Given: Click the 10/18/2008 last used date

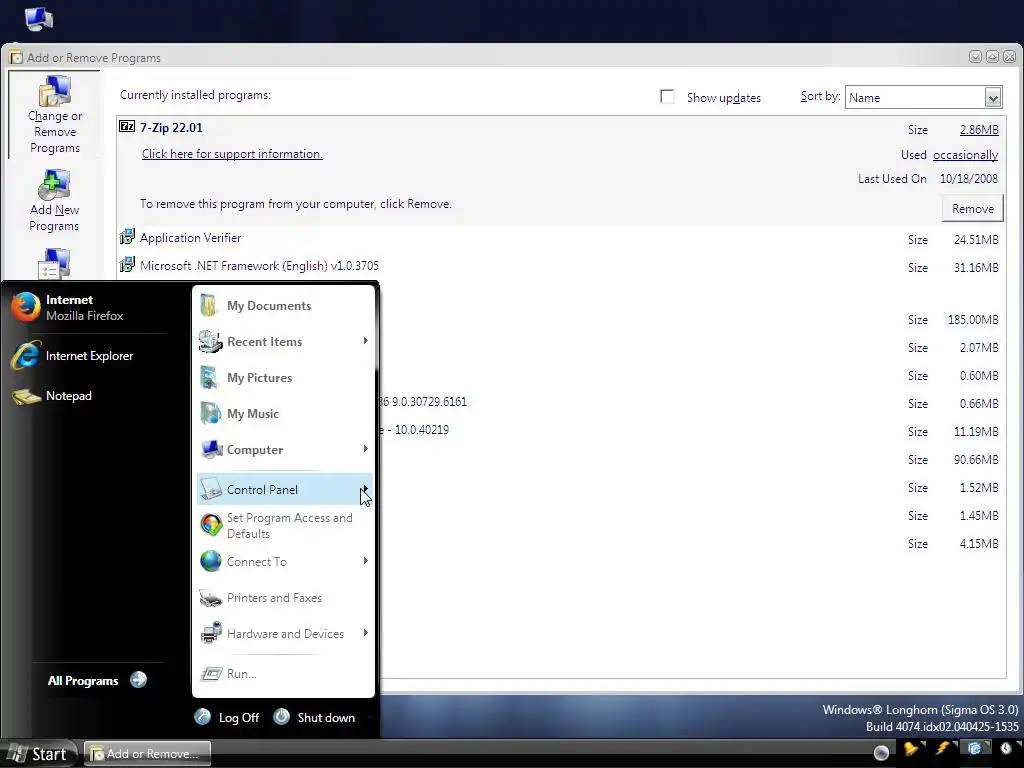Looking at the screenshot, I should click(x=968, y=179).
